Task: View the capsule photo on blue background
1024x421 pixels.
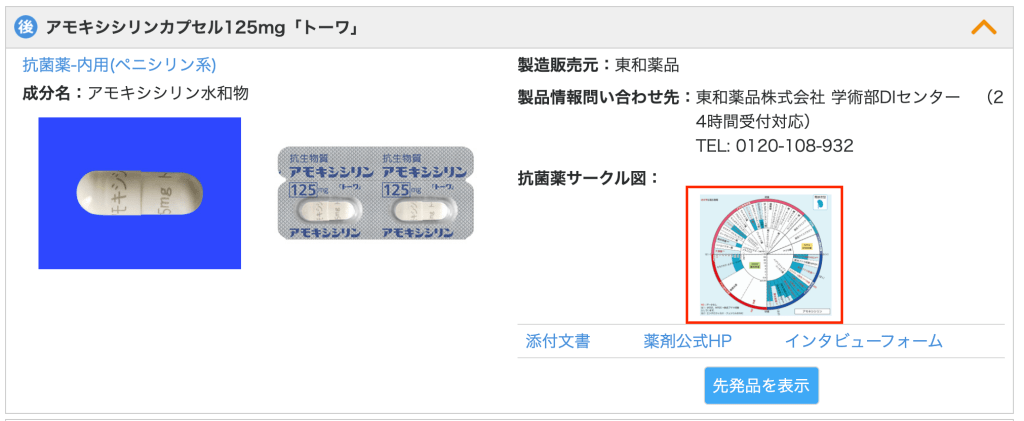Action: pyautogui.click(x=140, y=193)
